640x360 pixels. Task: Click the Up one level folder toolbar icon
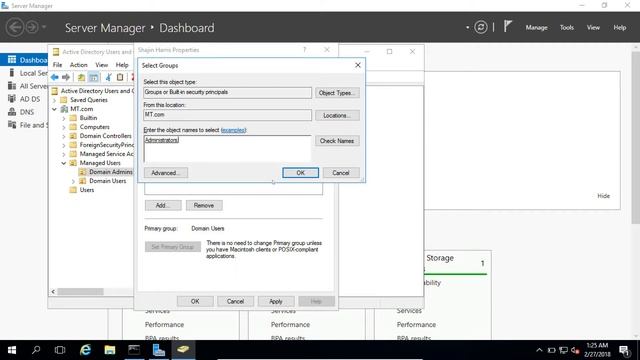(81, 77)
